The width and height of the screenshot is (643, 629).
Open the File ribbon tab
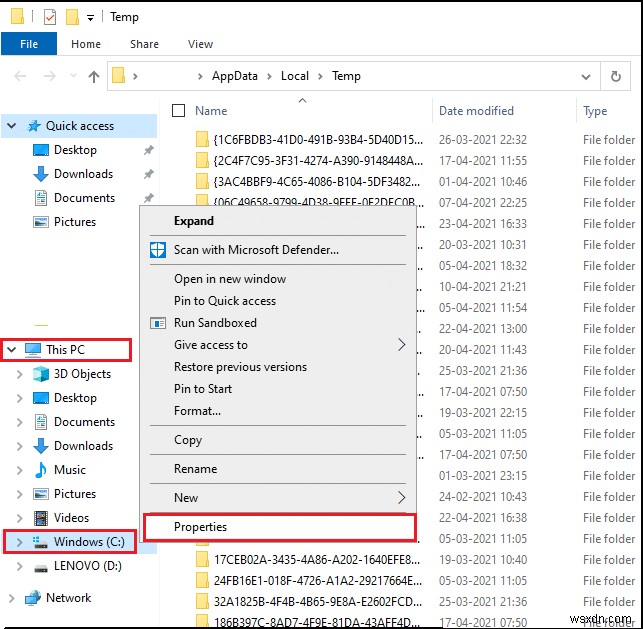(x=29, y=44)
